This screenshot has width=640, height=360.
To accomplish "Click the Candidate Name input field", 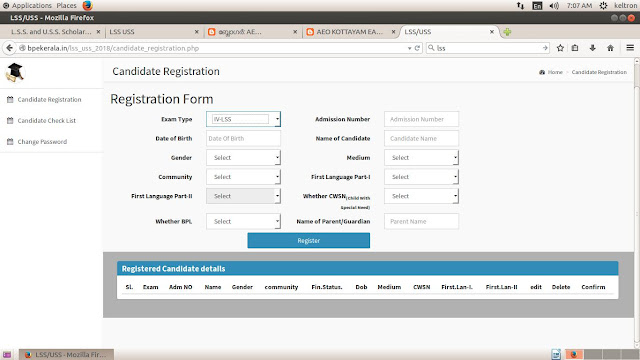I will click(x=421, y=138).
